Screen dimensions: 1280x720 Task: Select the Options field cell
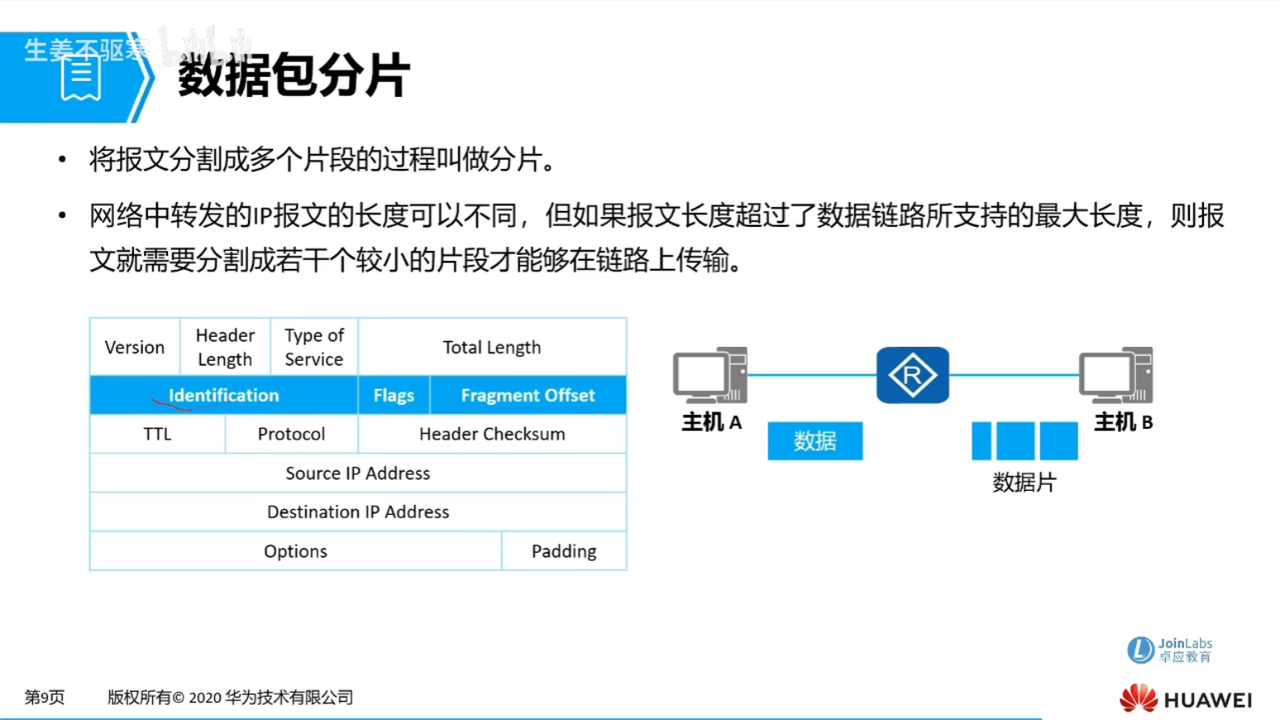(x=295, y=551)
